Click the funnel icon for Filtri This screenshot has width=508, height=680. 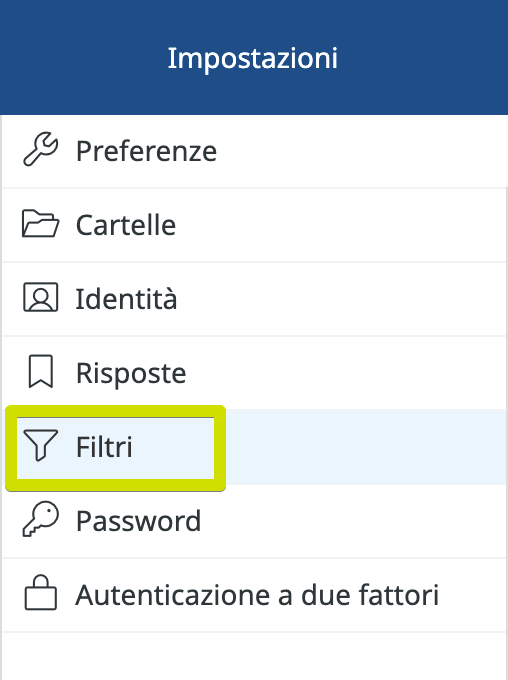tap(40, 445)
